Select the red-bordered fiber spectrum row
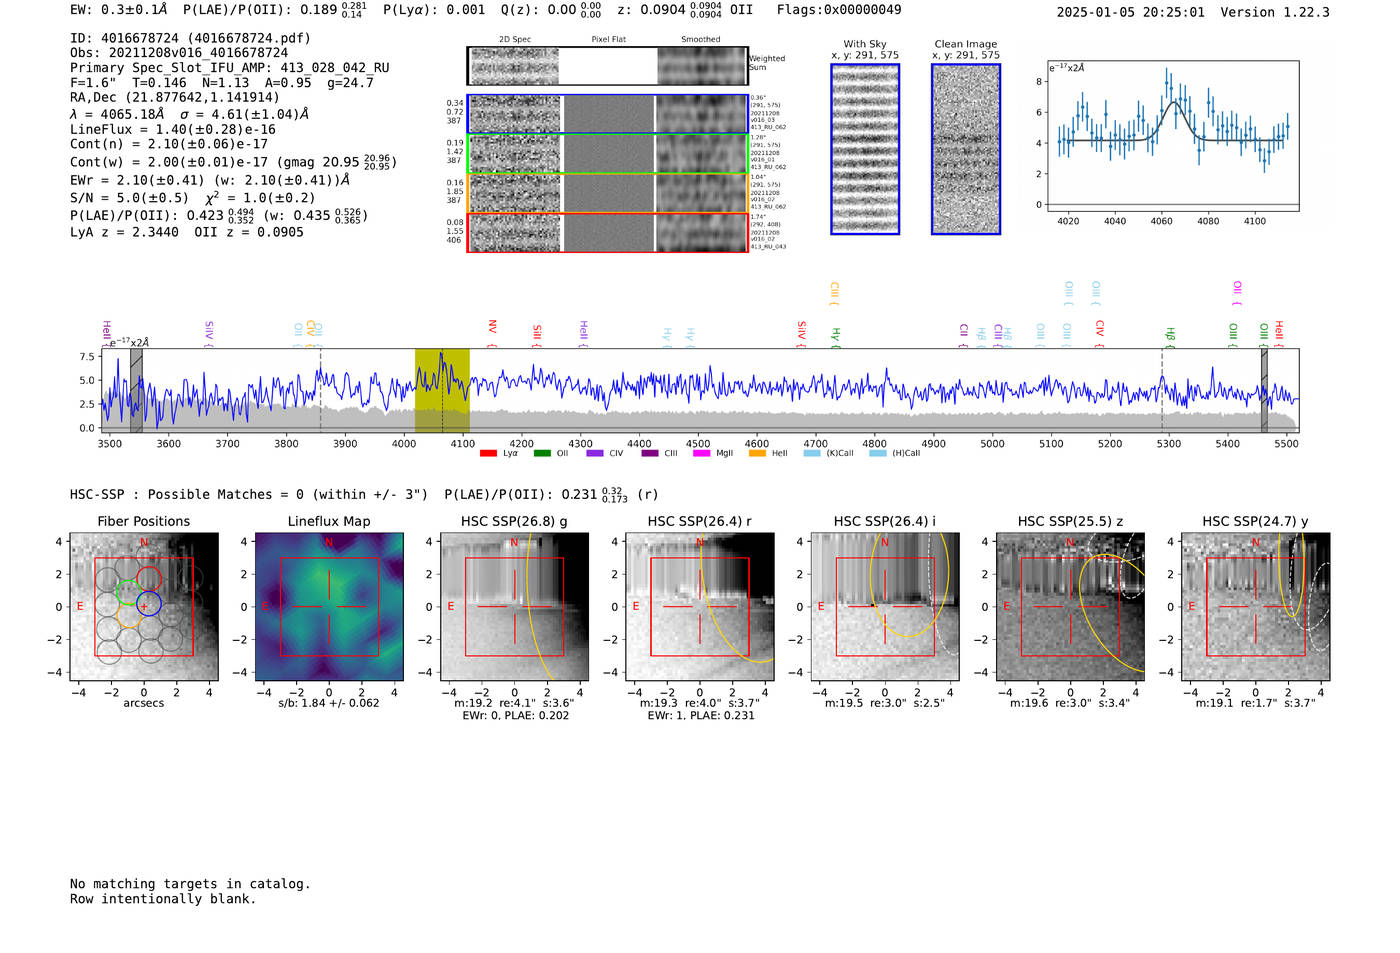This screenshot has height=953, width=1400. 607,232
